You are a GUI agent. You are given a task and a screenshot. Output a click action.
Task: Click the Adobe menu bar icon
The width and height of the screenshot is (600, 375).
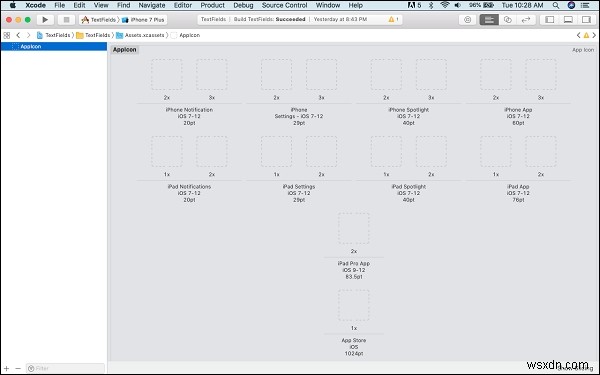(414, 5)
